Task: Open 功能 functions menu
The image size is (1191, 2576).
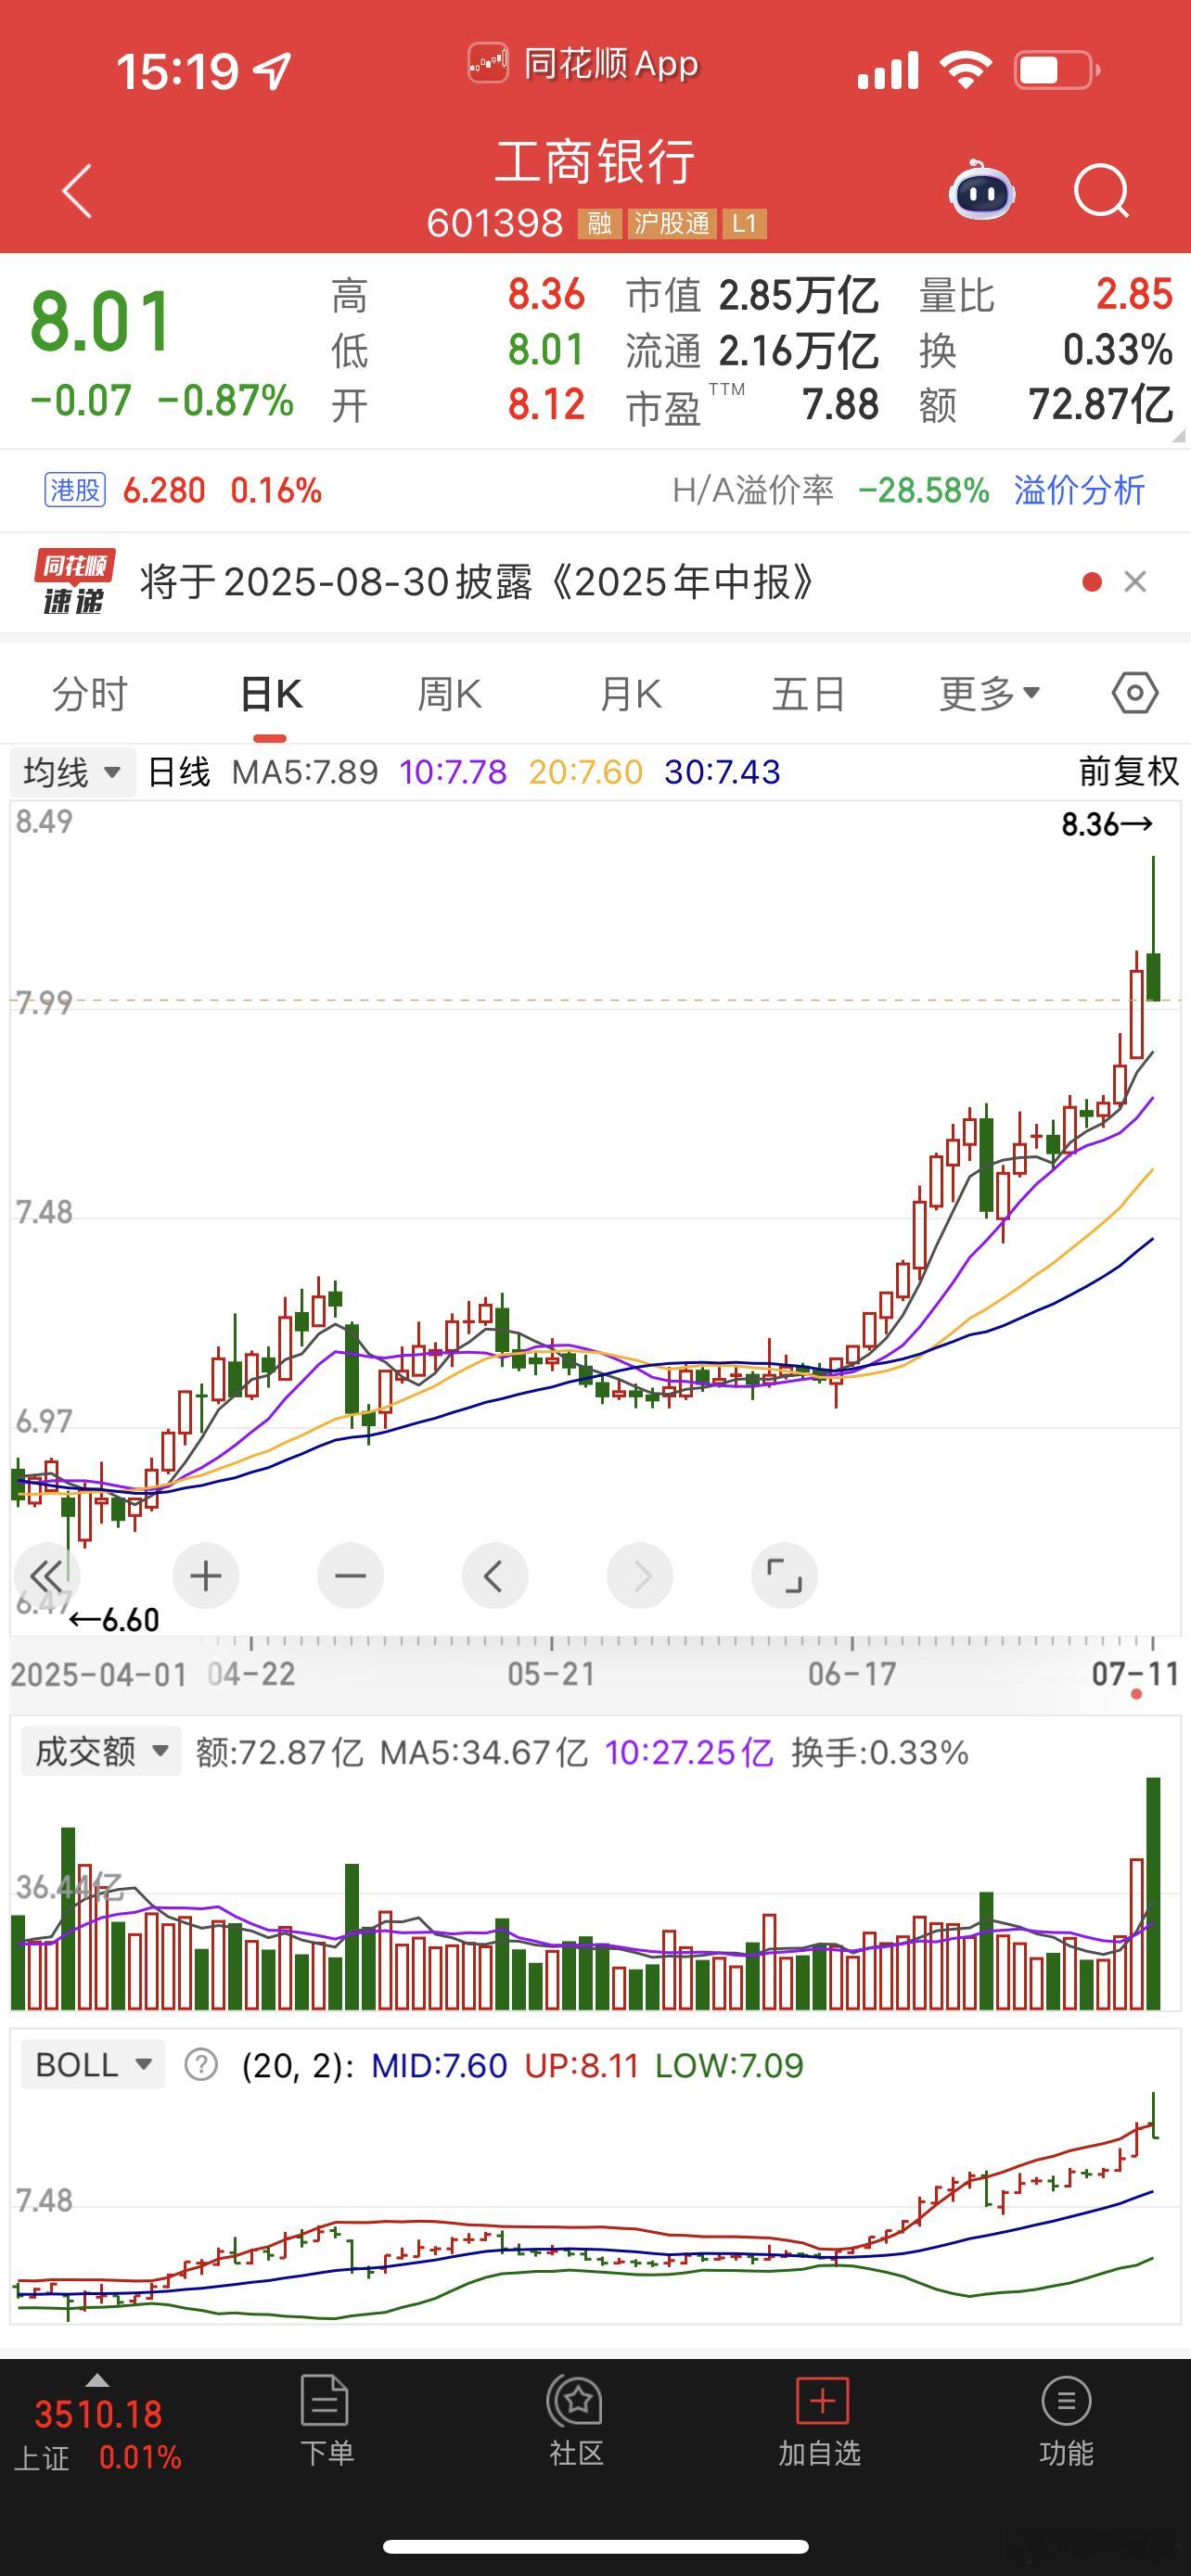Action: coord(1066,2421)
